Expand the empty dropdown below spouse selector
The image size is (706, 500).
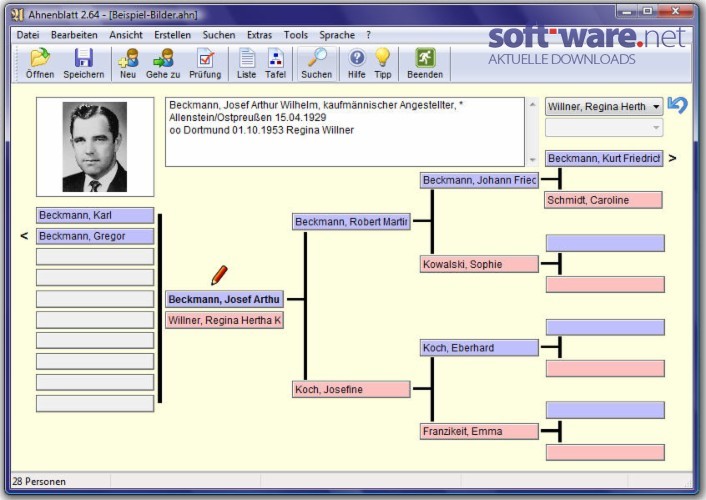(656, 128)
